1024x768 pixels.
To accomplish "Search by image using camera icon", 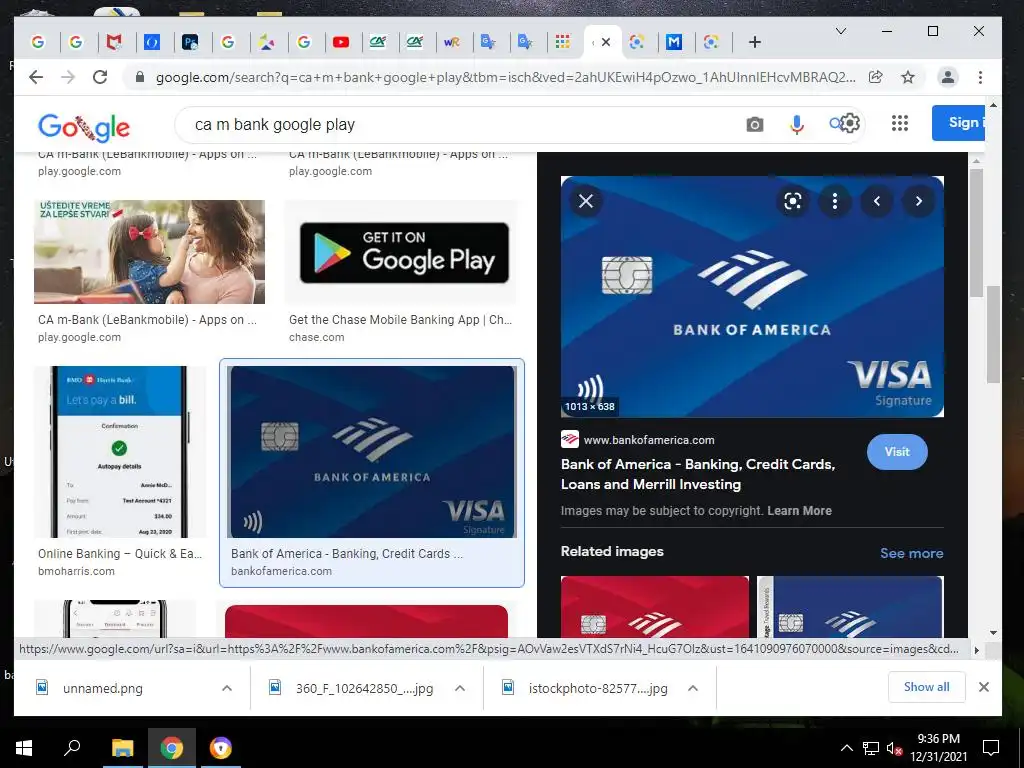I will (754, 124).
